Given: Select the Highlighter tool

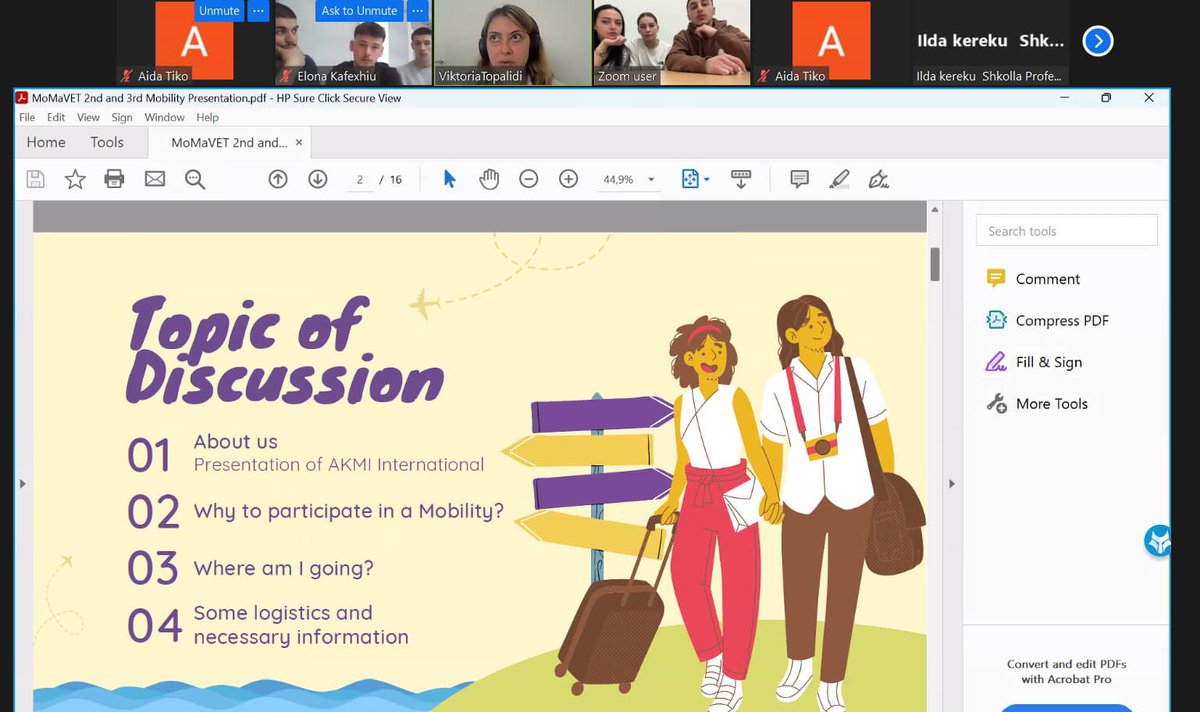Looking at the screenshot, I should [838, 178].
